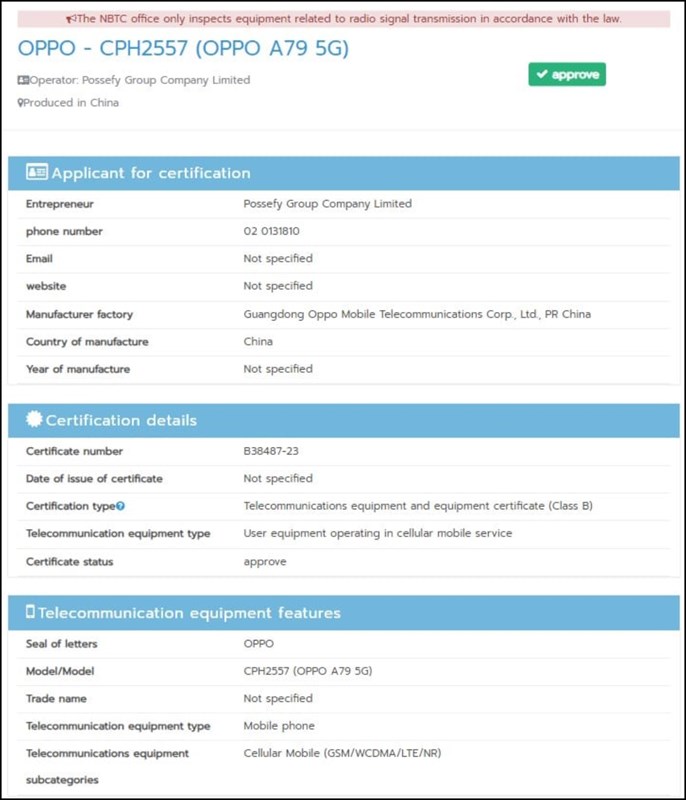Click the certificate number B38487-23
Screen dimensions: 686x800
coord(271,451)
